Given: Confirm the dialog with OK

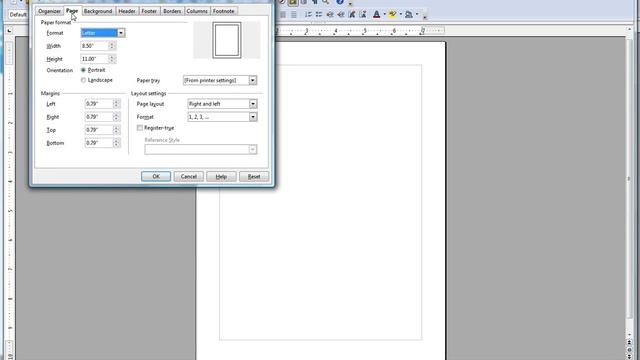Looking at the screenshot, I should (156, 177).
